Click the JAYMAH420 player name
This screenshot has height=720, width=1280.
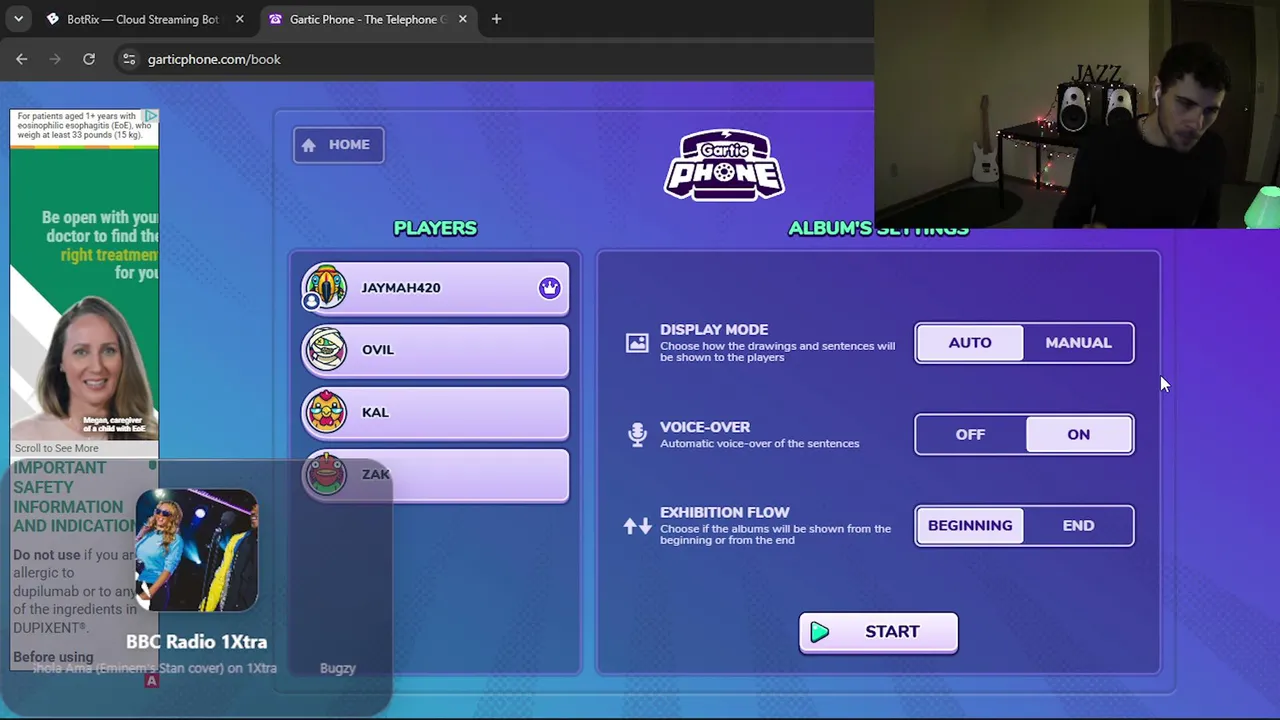(401, 288)
